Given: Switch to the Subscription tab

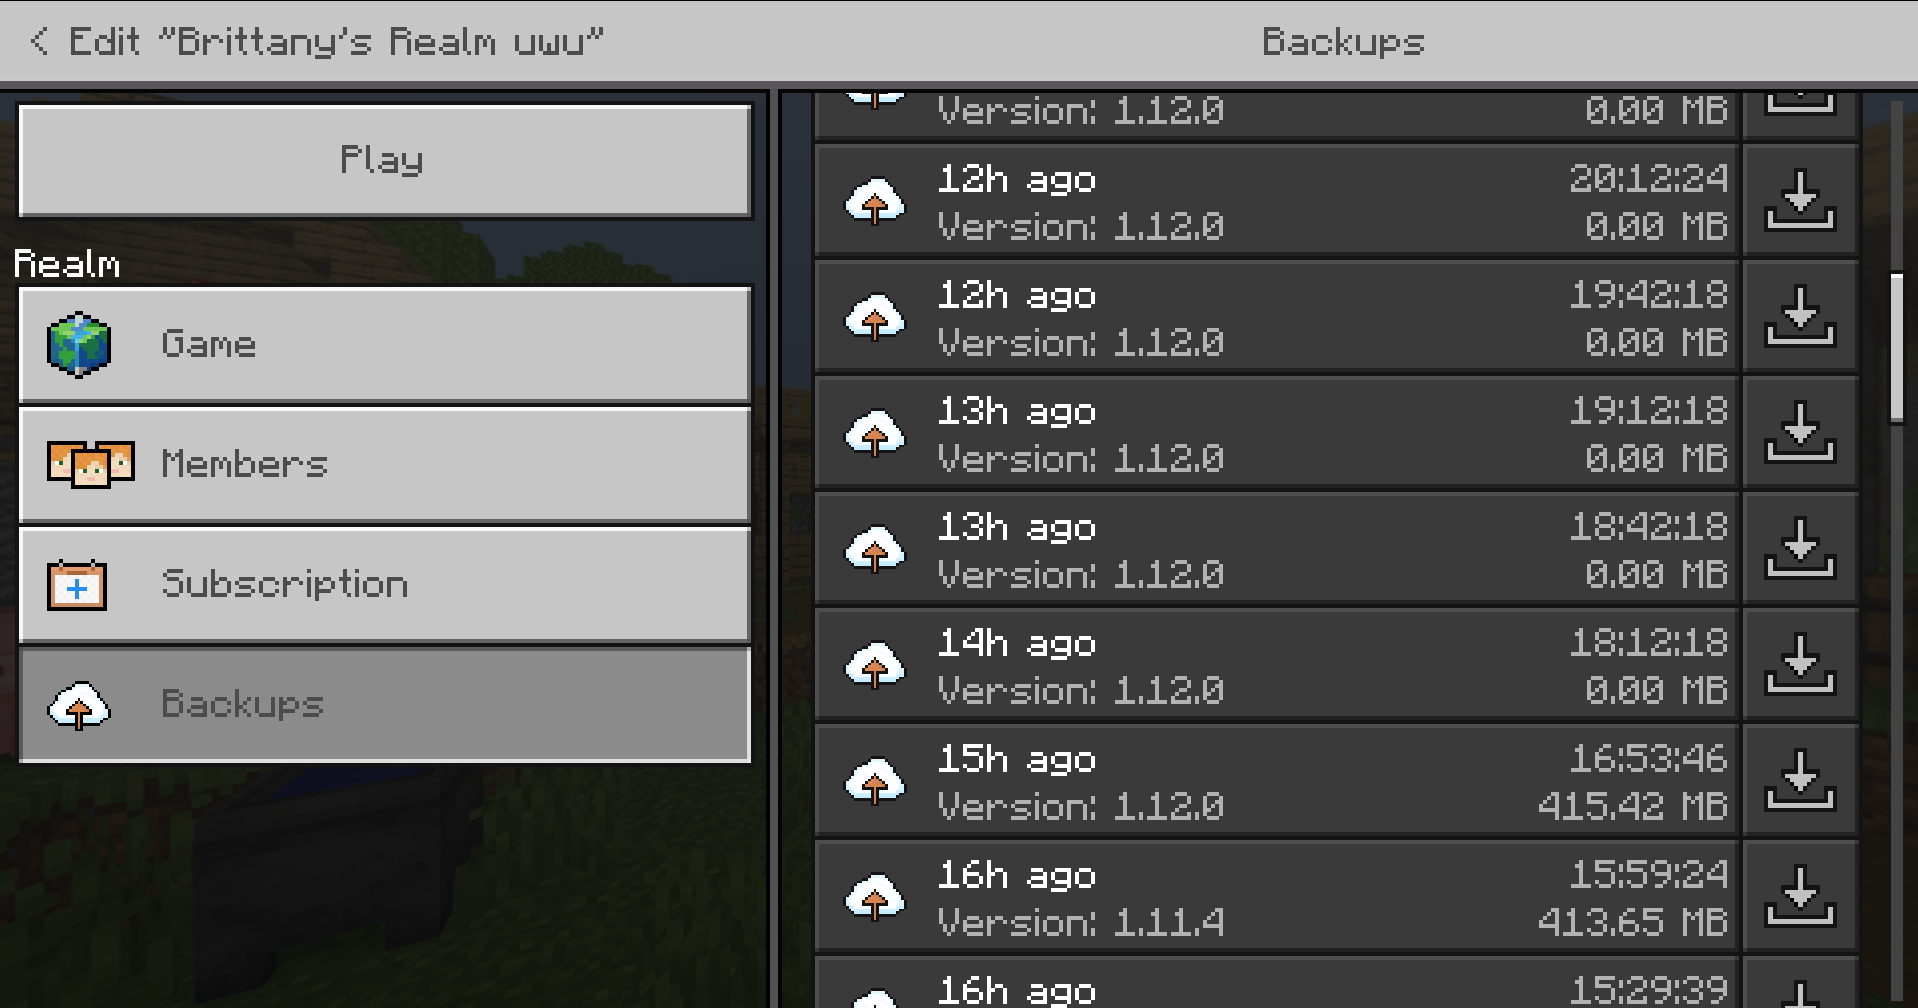Looking at the screenshot, I should pos(385,585).
